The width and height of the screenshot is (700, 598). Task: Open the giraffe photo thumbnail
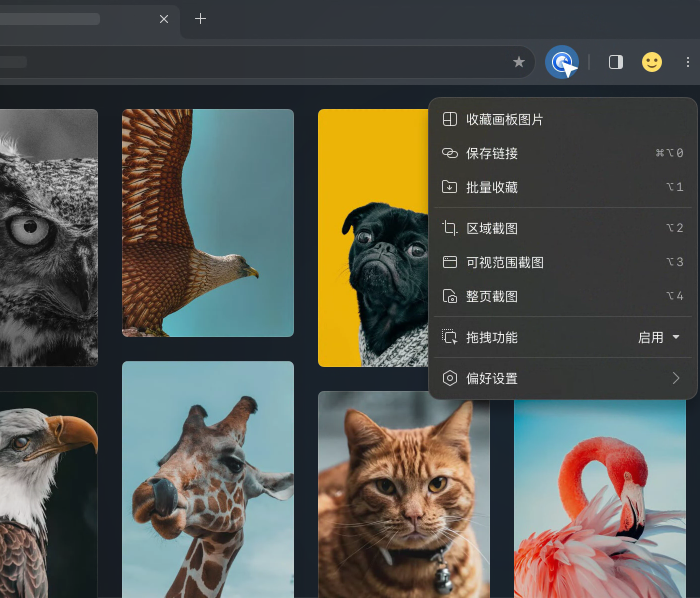(x=208, y=479)
